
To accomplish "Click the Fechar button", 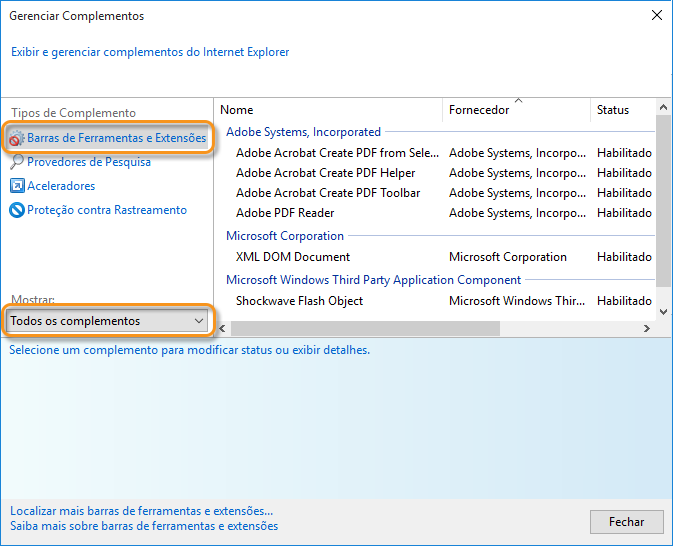I will (626, 522).
